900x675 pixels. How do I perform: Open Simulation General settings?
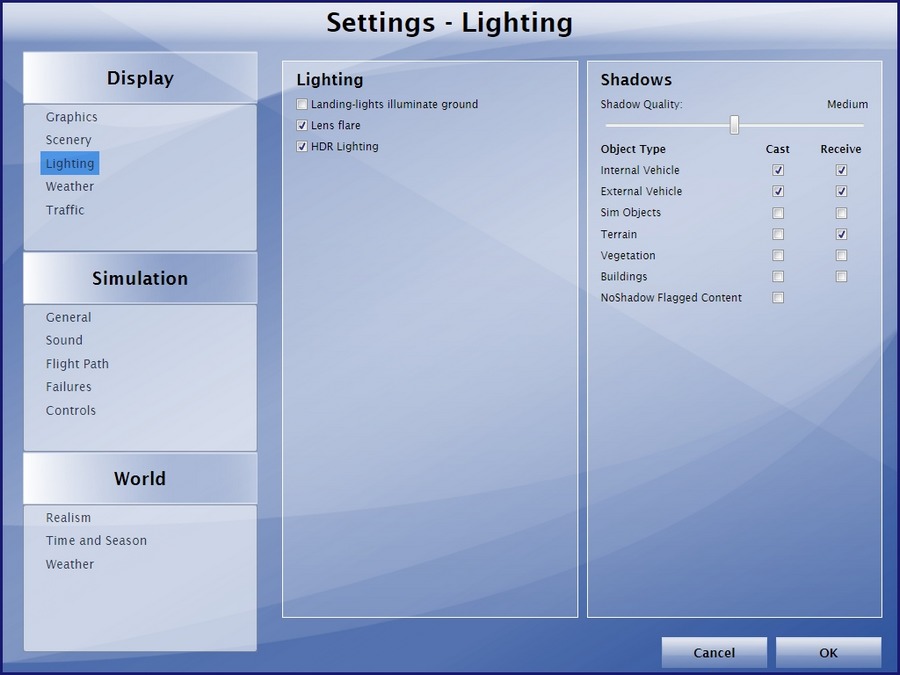click(68, 317)
